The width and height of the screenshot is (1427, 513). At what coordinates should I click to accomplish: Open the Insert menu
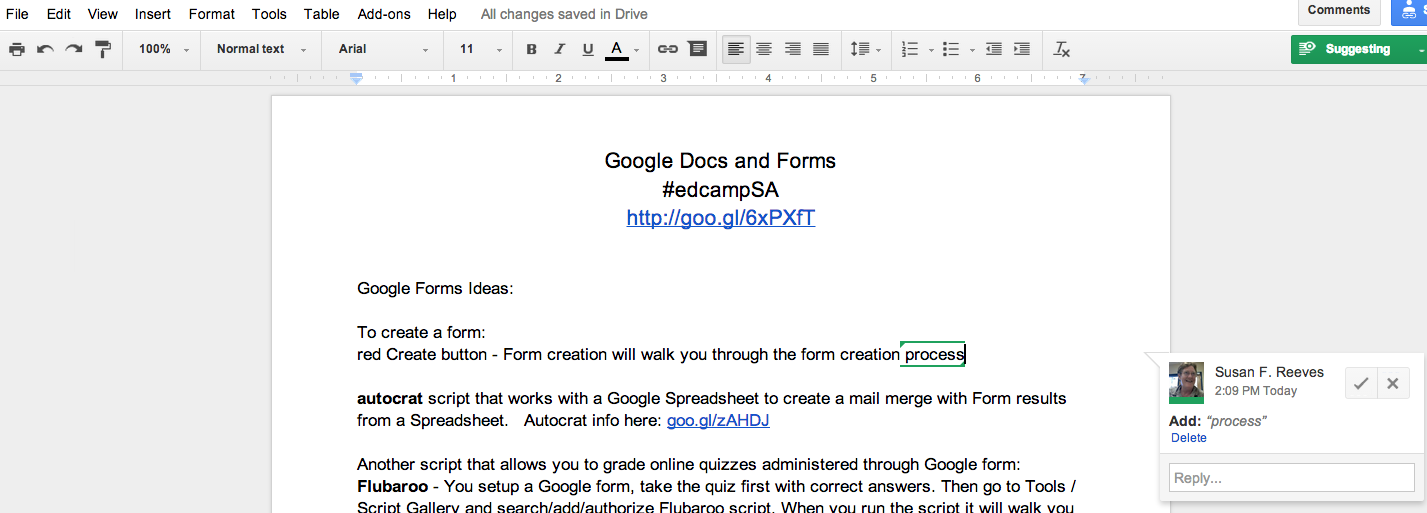pos(153,14)
